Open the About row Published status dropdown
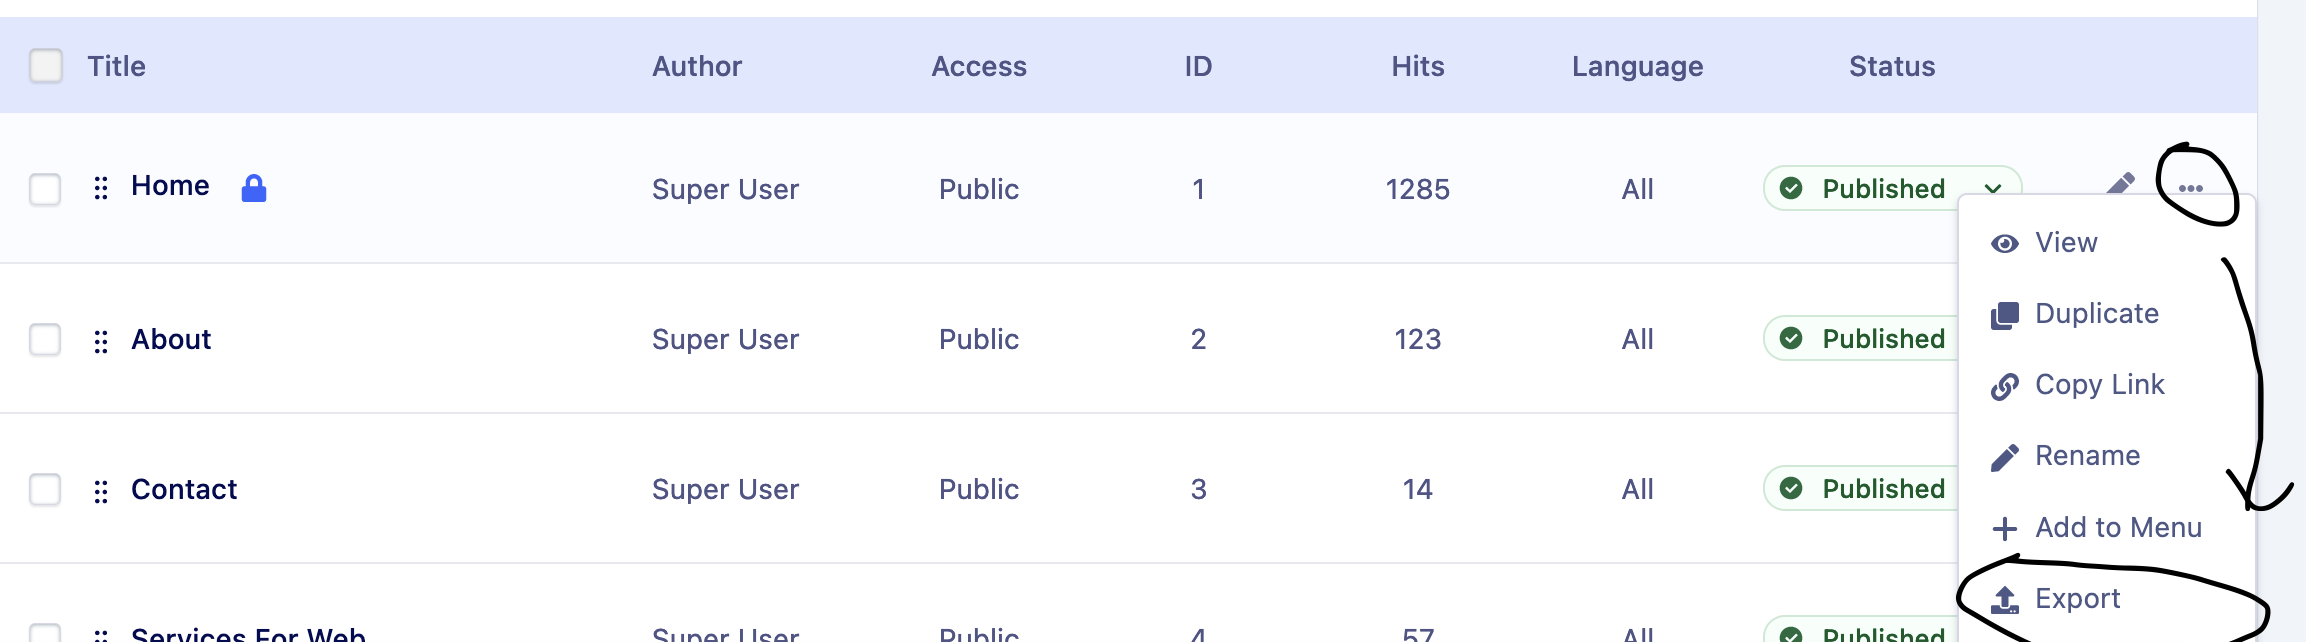Screen dimensions: 2306x642 [x=1860, y=339]
